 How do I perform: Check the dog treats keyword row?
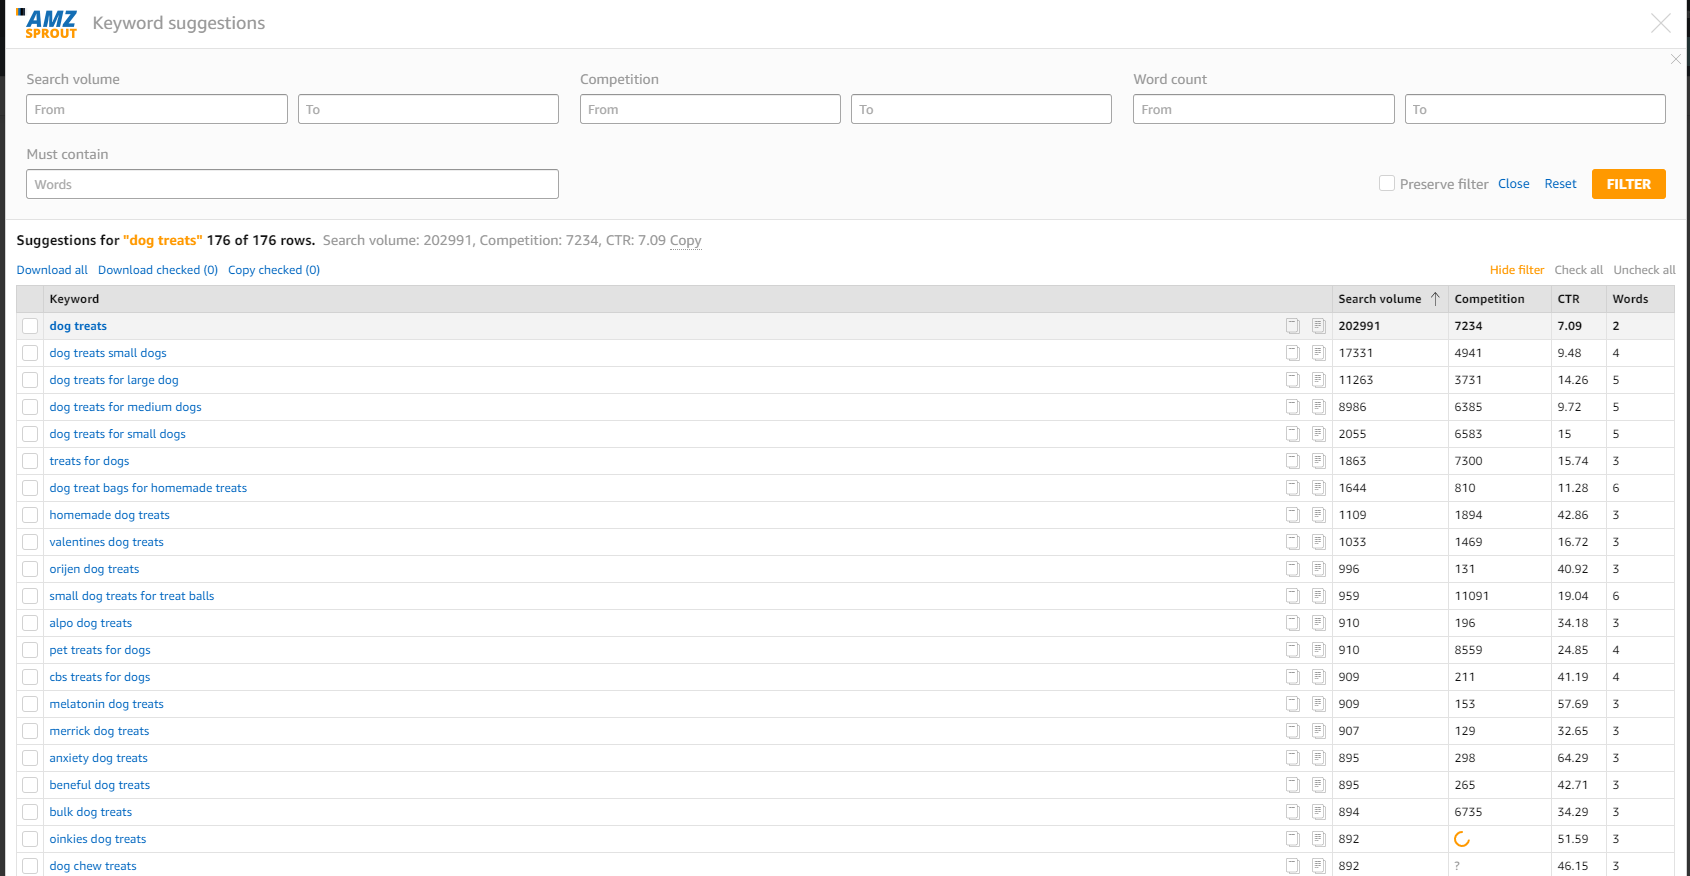[30, 326]
